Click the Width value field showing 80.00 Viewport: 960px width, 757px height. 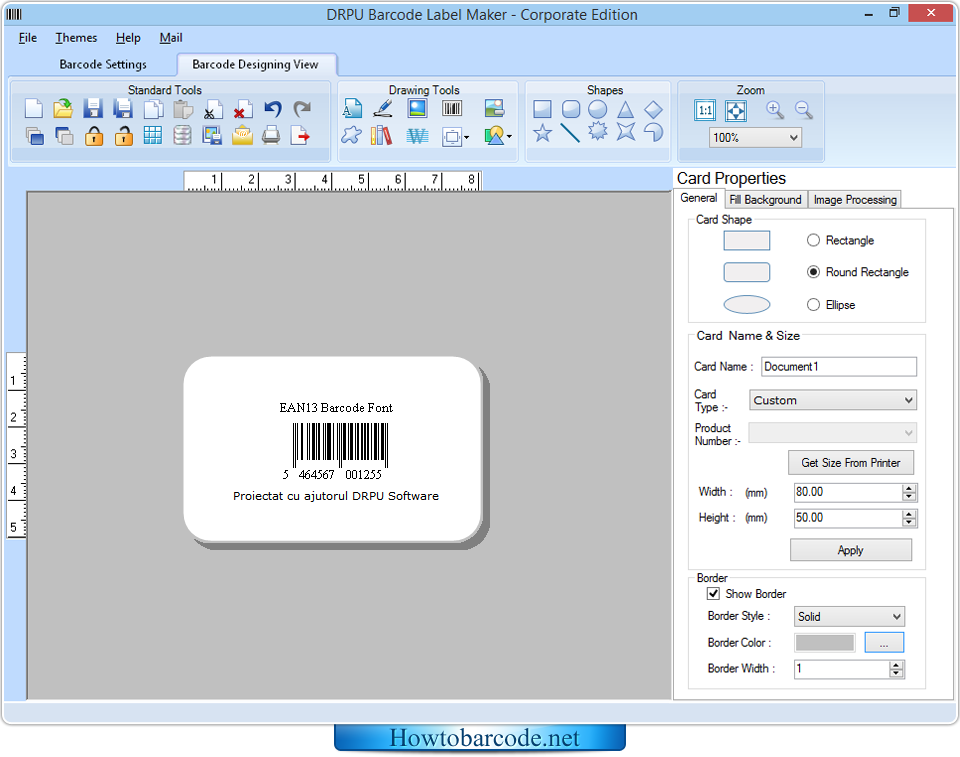tap(847, 492)
